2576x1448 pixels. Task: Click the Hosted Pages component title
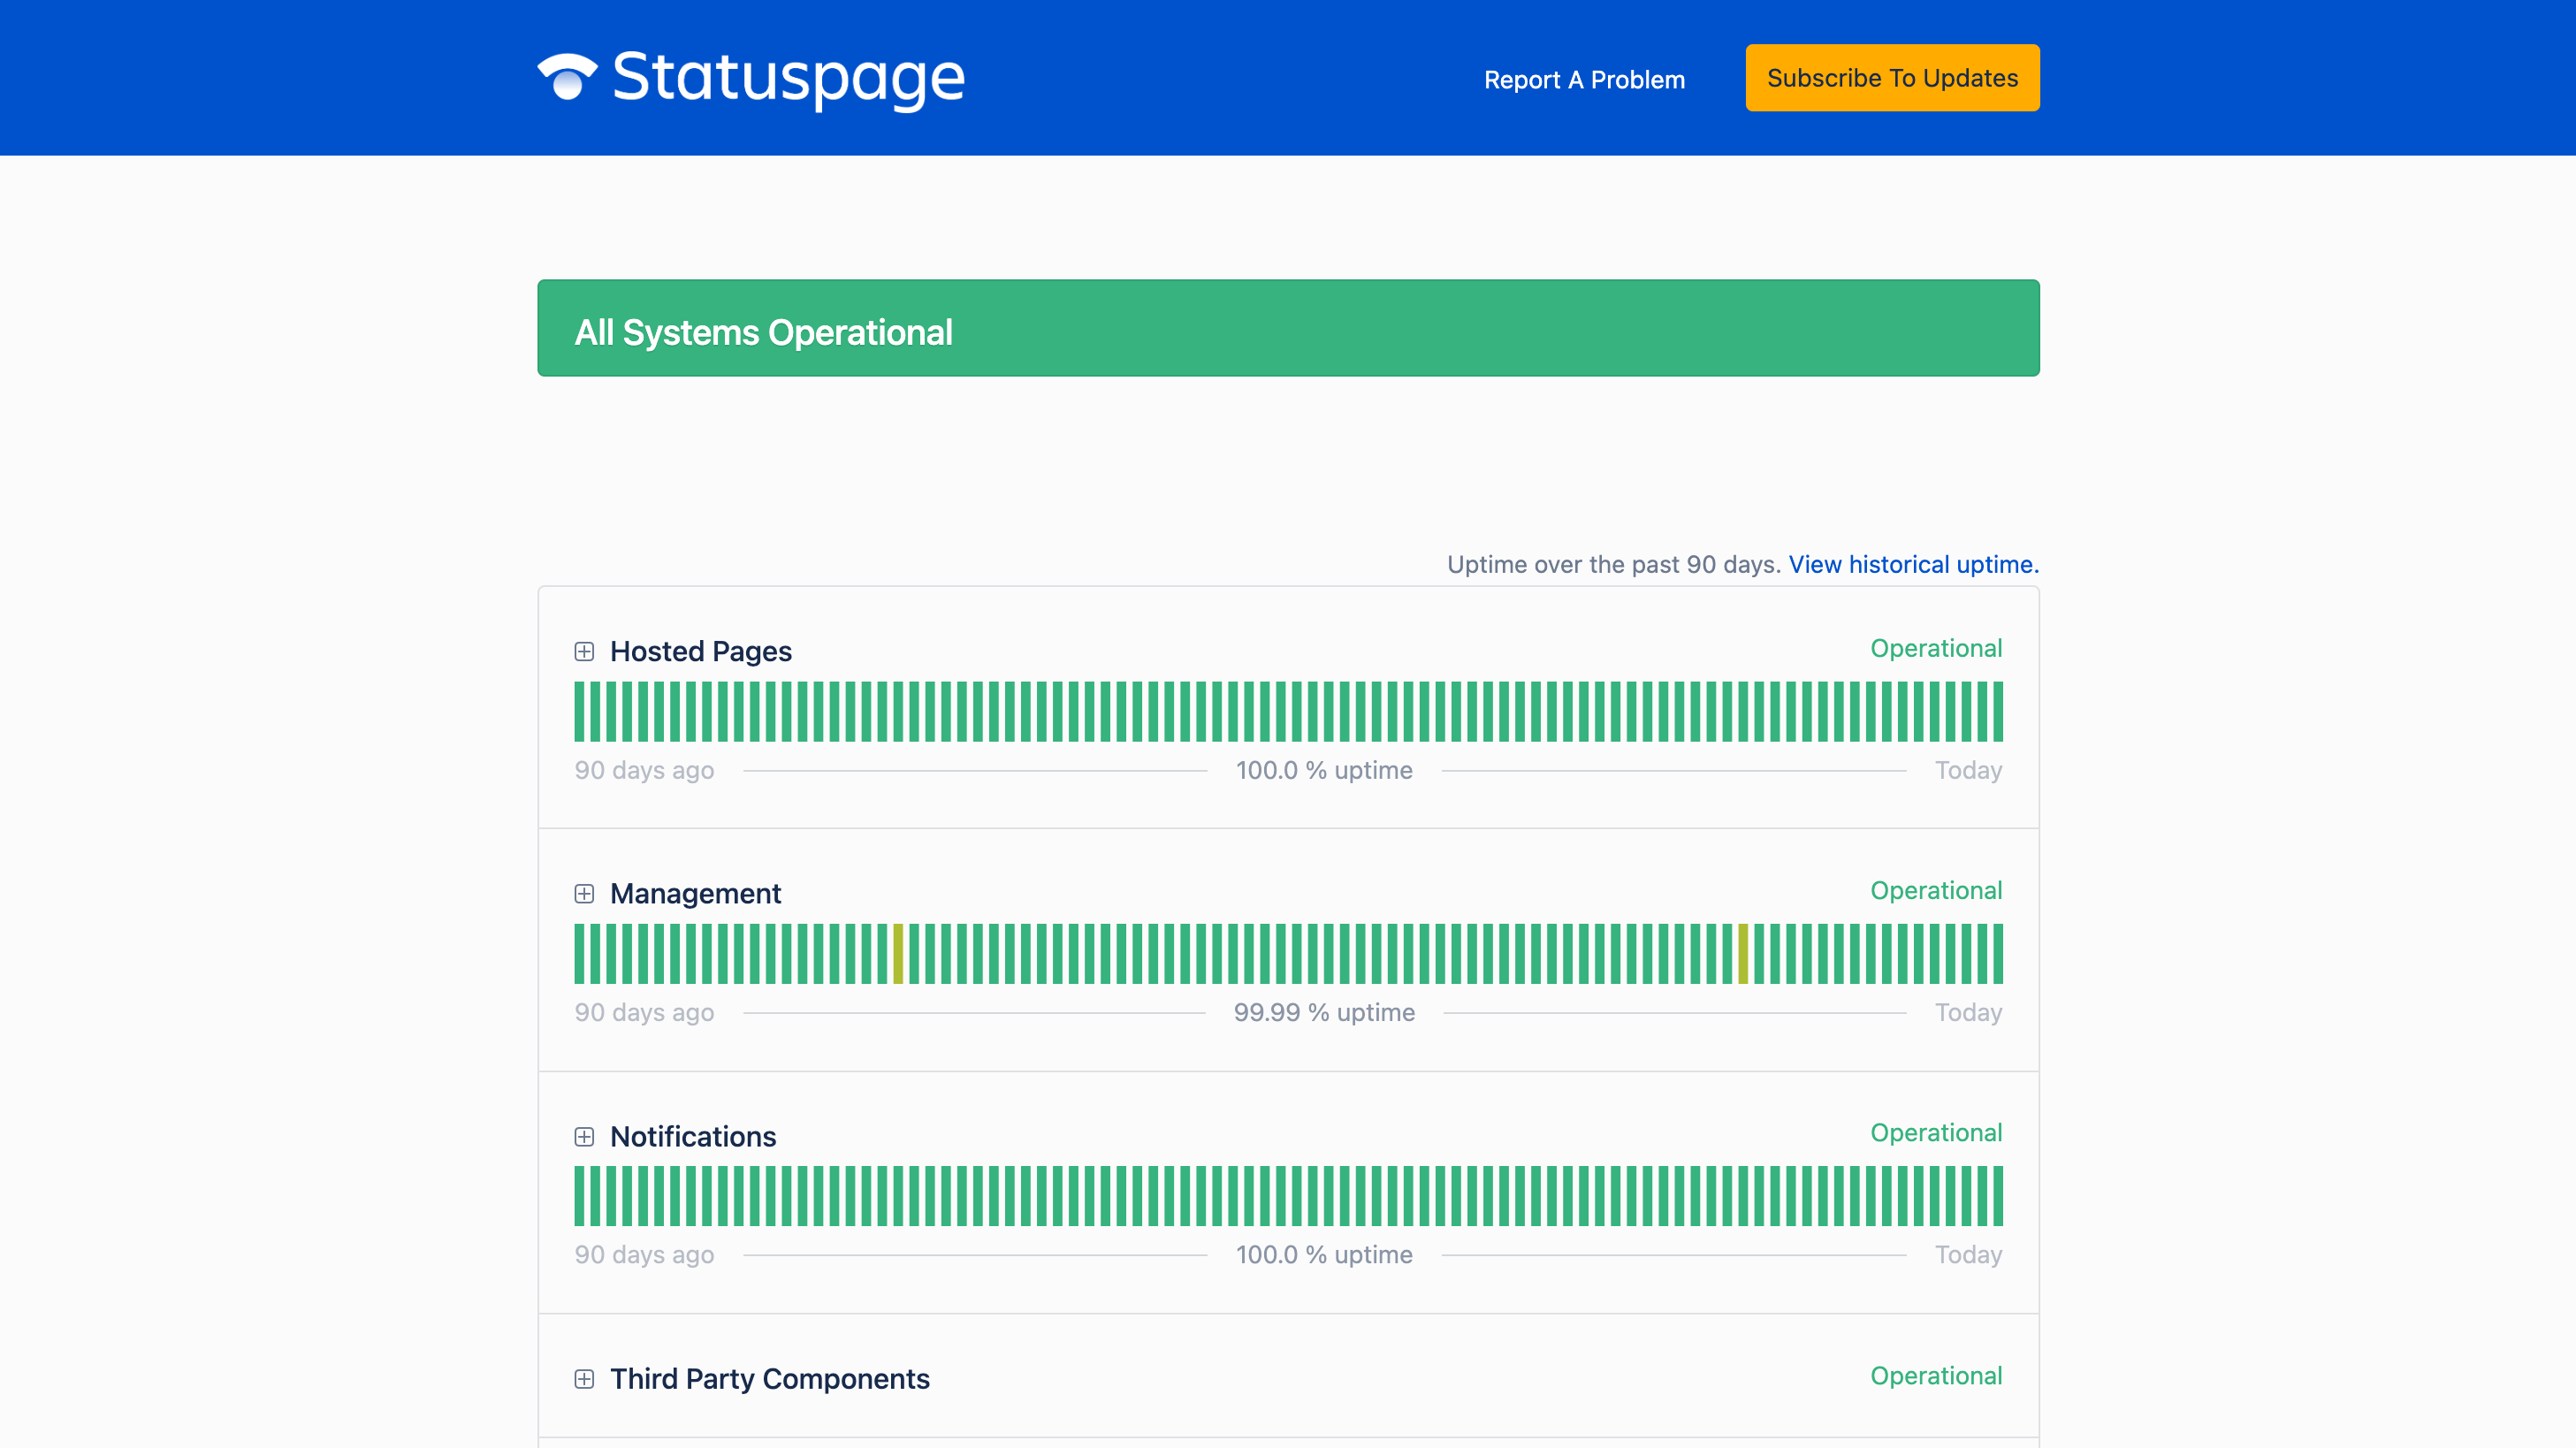coord(701,651)
